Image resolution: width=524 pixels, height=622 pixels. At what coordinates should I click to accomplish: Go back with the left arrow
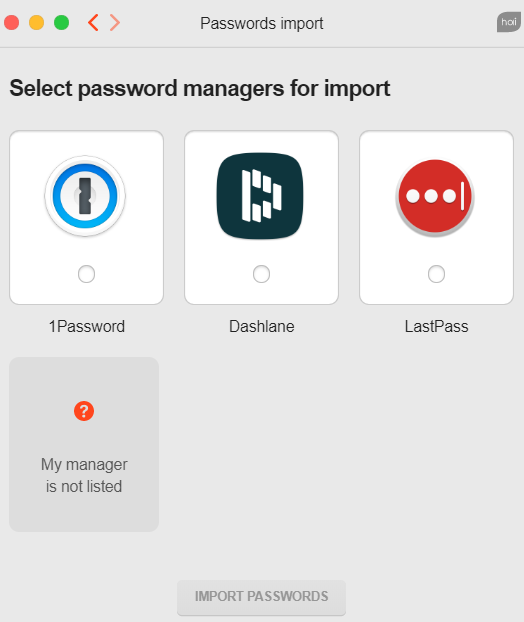[x=93, y=23]
